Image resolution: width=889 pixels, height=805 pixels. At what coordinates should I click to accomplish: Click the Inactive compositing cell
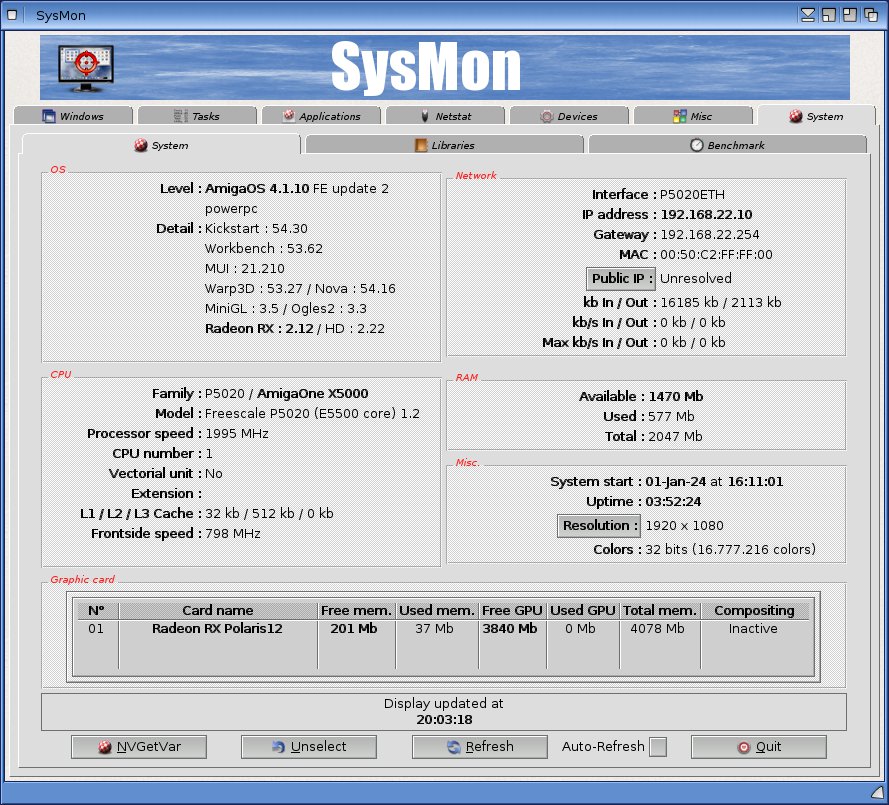pos(753,628)
